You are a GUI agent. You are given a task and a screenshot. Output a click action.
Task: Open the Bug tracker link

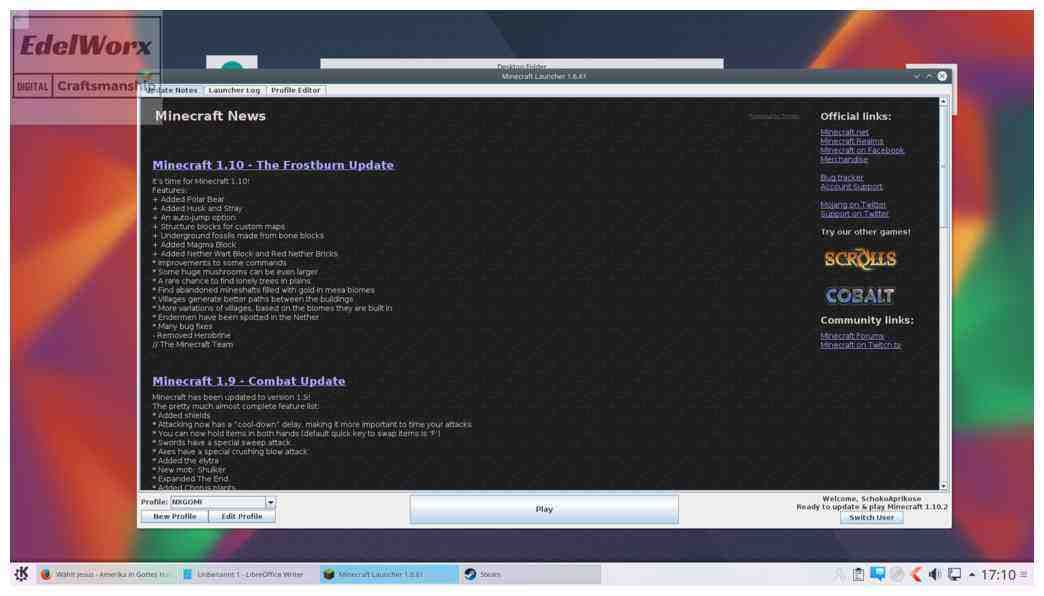842,178
